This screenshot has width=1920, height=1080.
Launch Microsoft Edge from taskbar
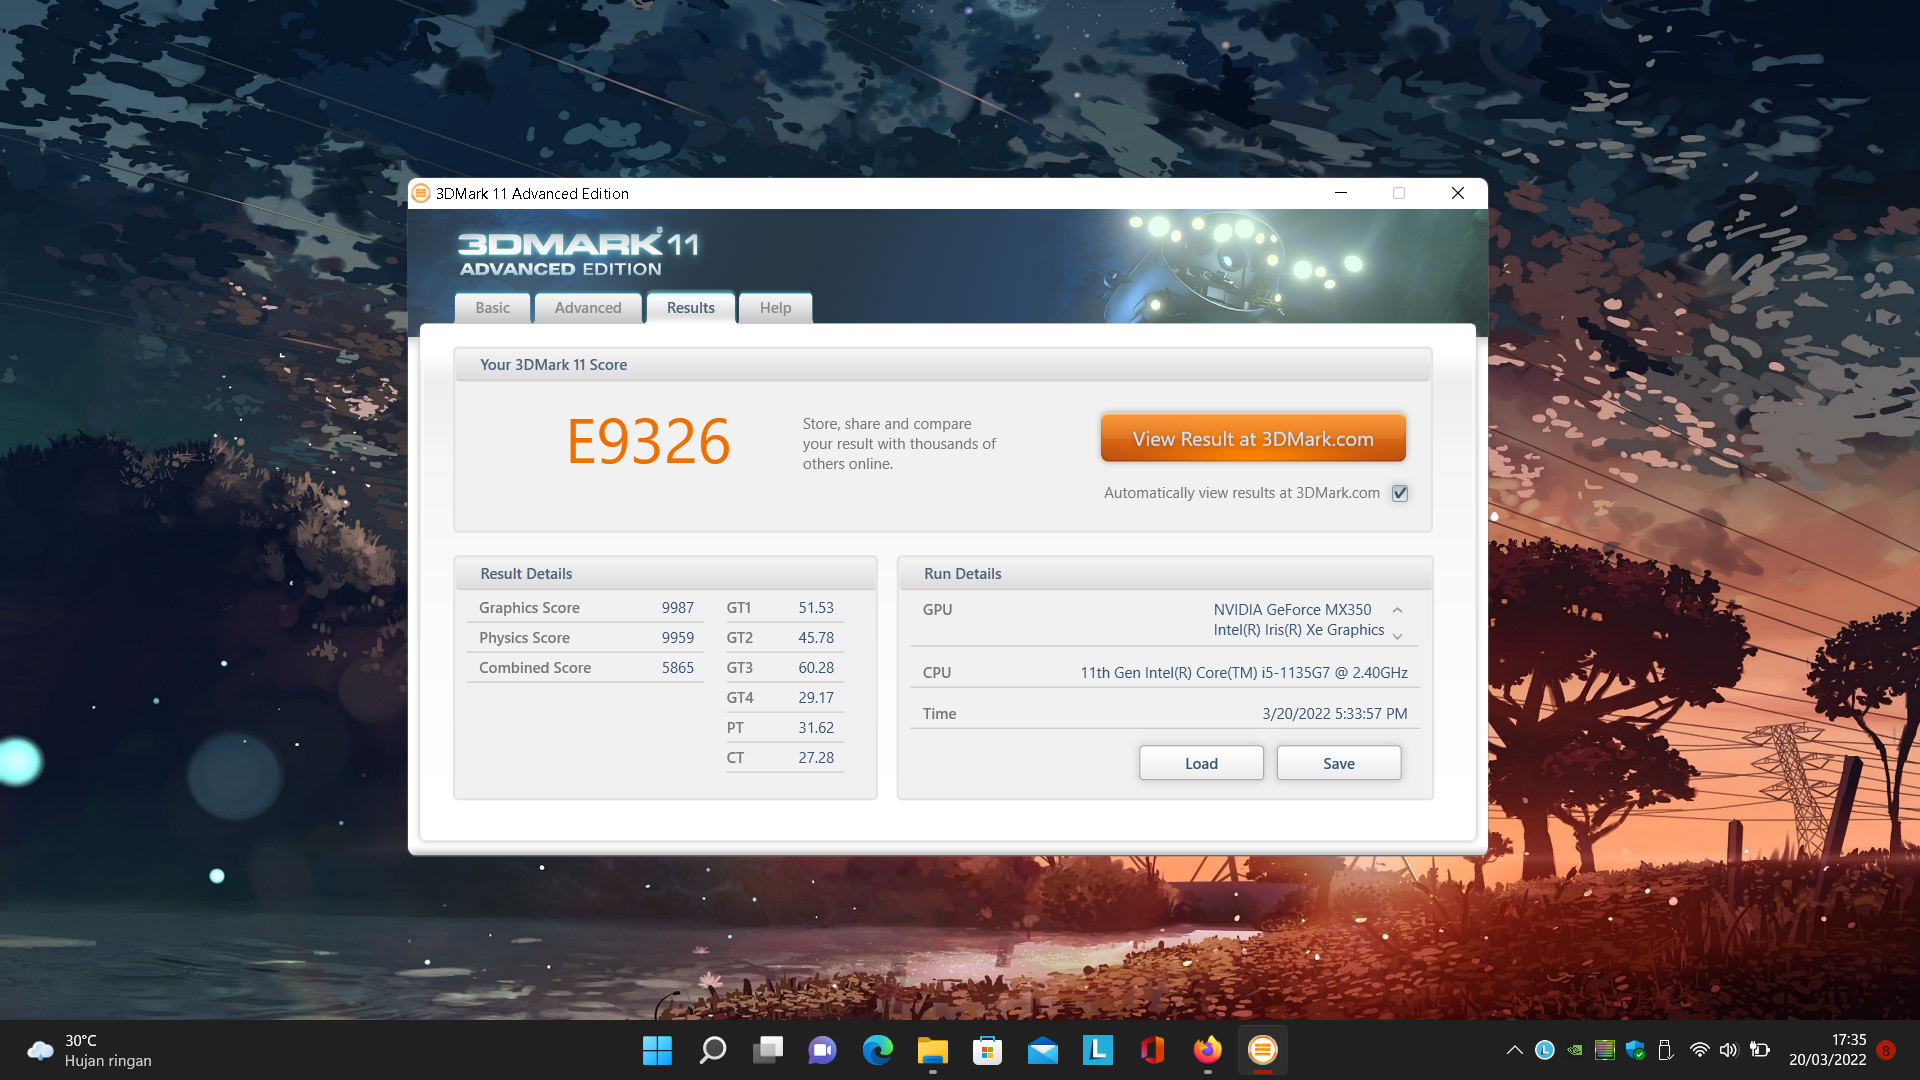click(x=877, y=1050)
